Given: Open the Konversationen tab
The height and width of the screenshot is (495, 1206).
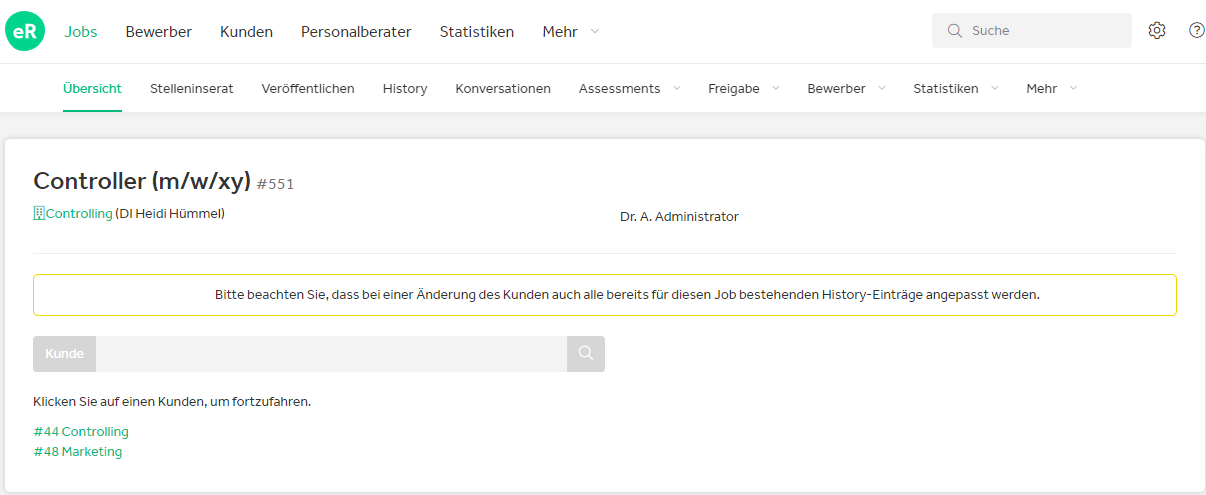Looking at the screenshot, I should click(503, 88).
